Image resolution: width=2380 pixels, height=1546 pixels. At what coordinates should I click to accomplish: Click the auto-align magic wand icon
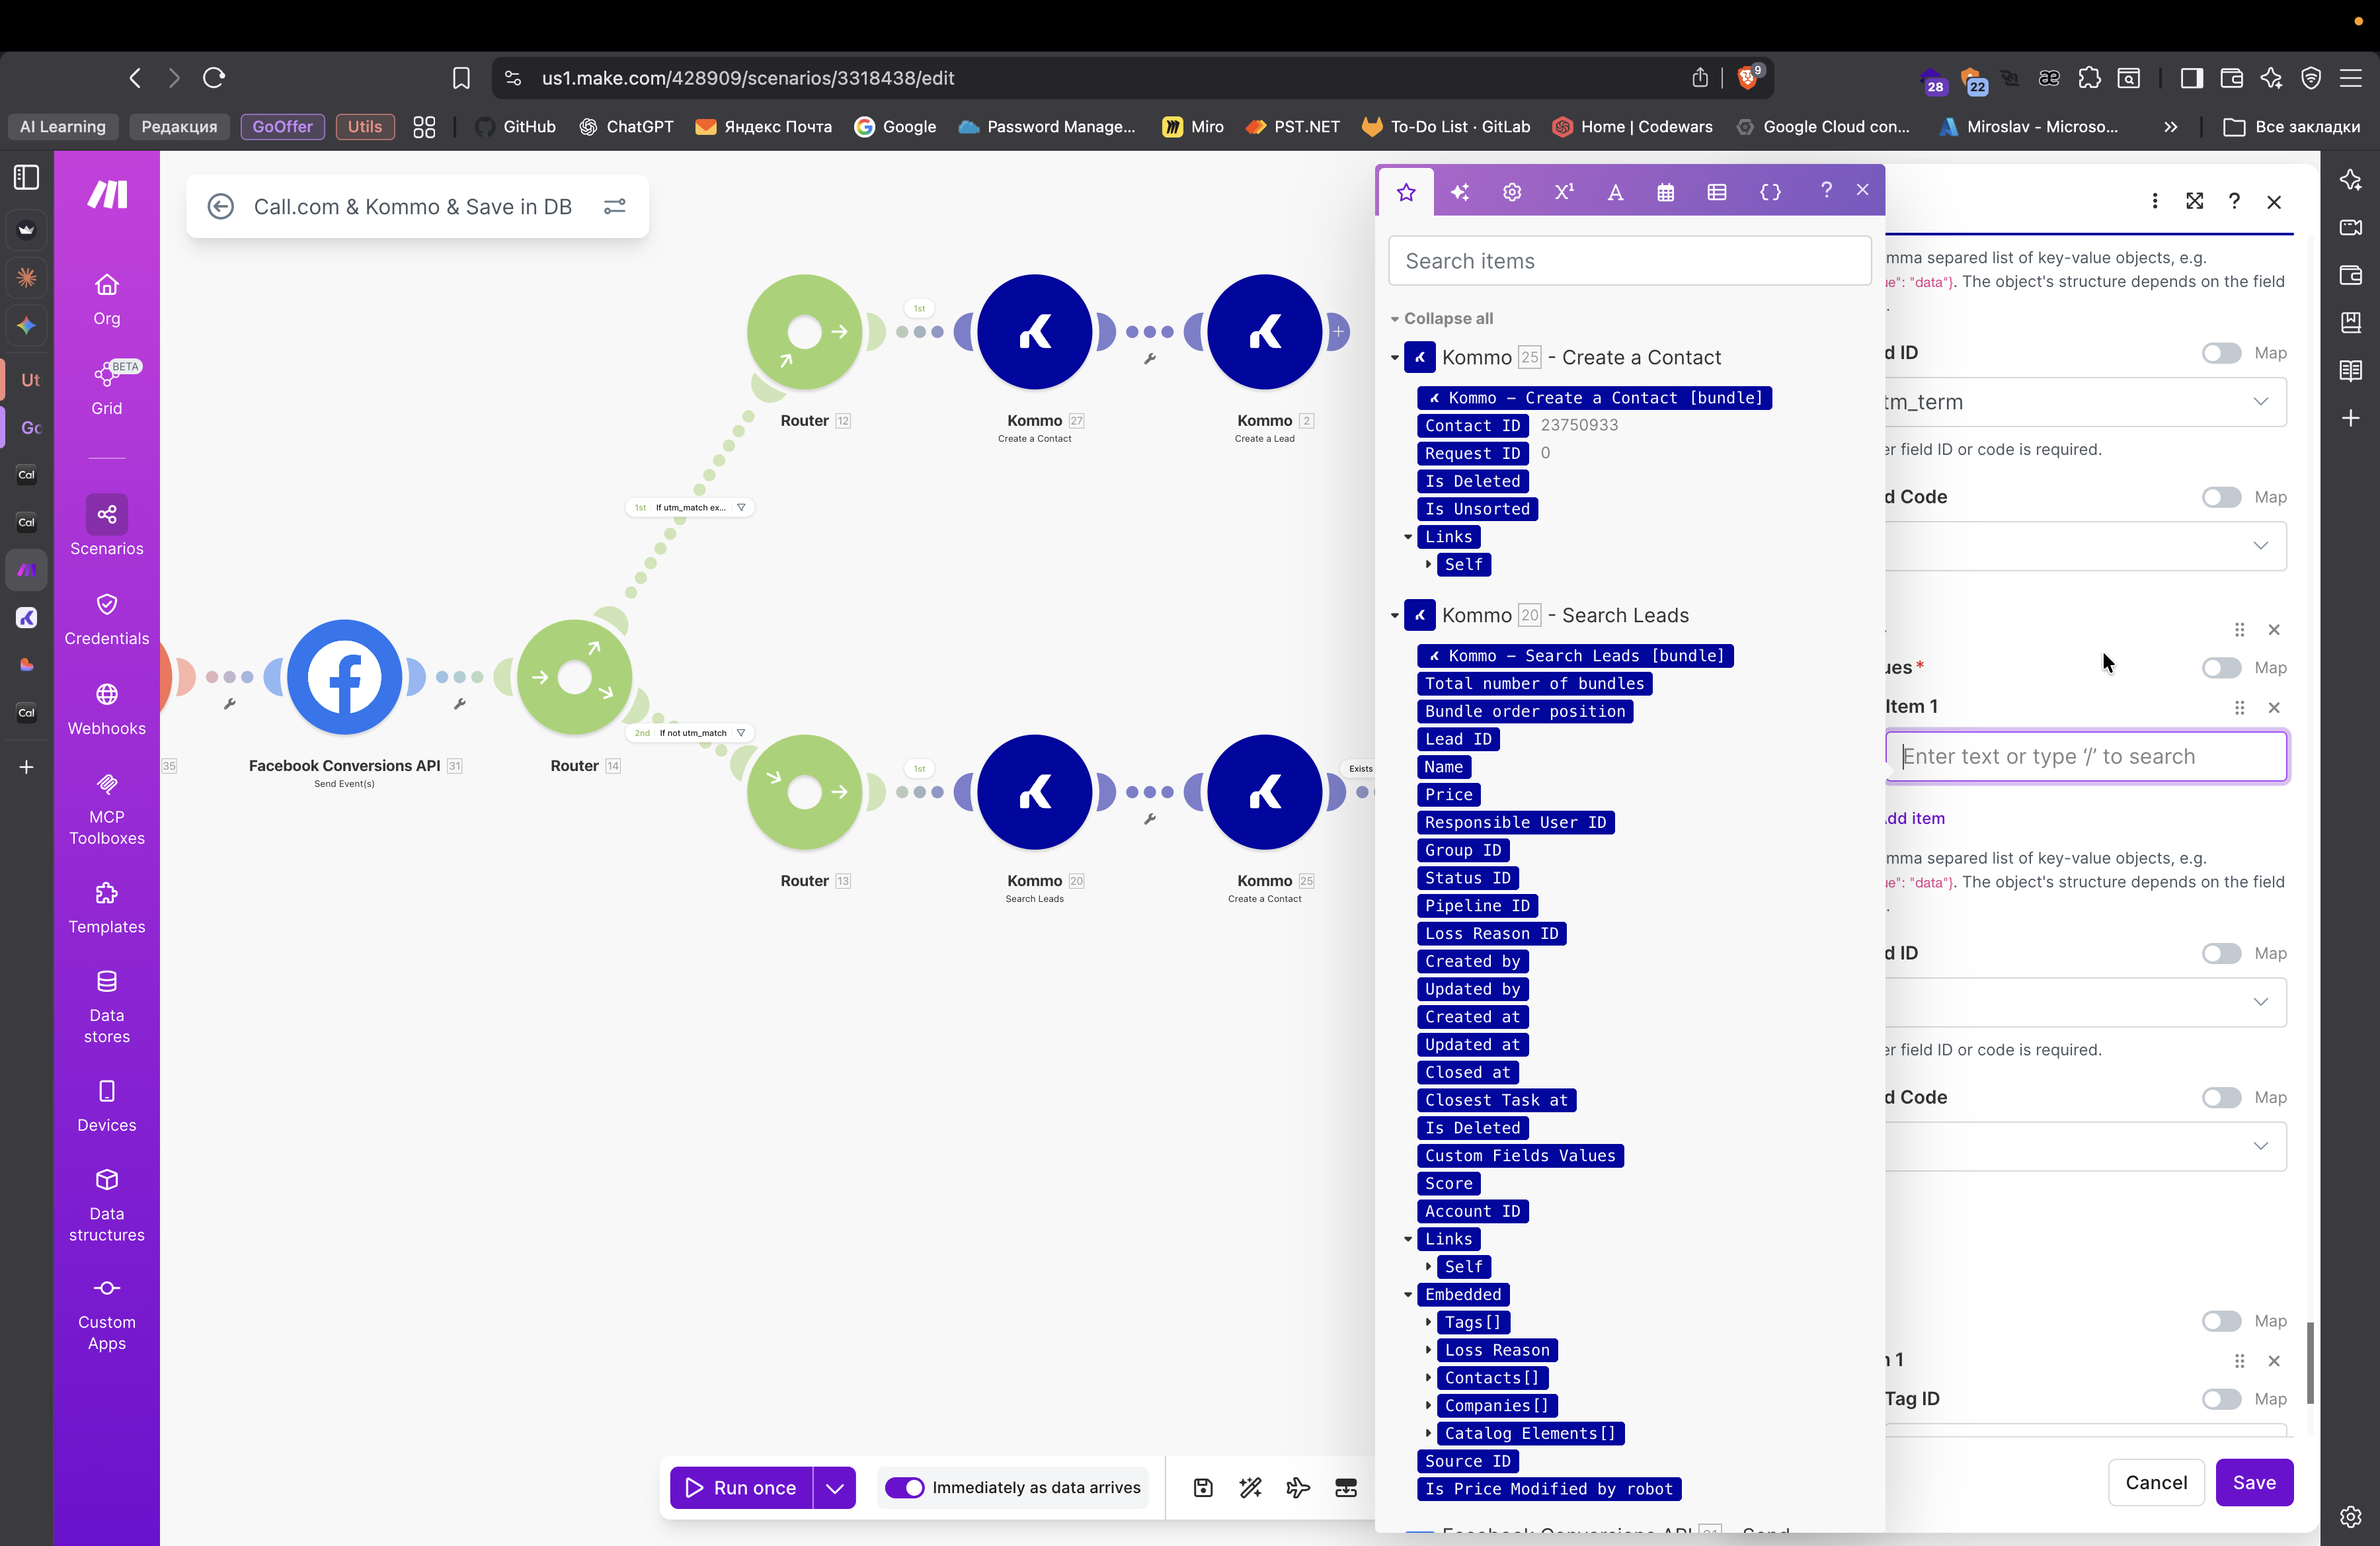point(1250,1487)
